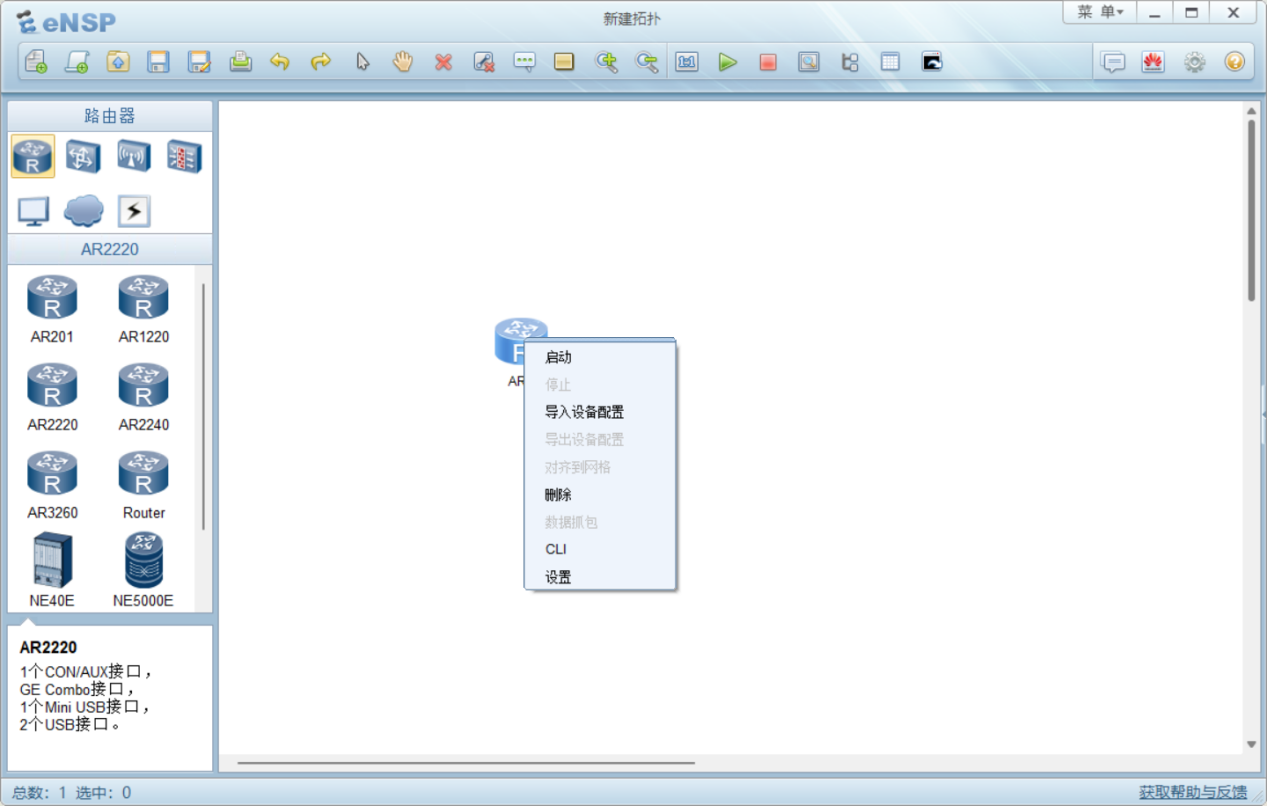This screenshot has height=806, width=1267.
Task: Reset zoom to 1:1 size
Action: 686,62
